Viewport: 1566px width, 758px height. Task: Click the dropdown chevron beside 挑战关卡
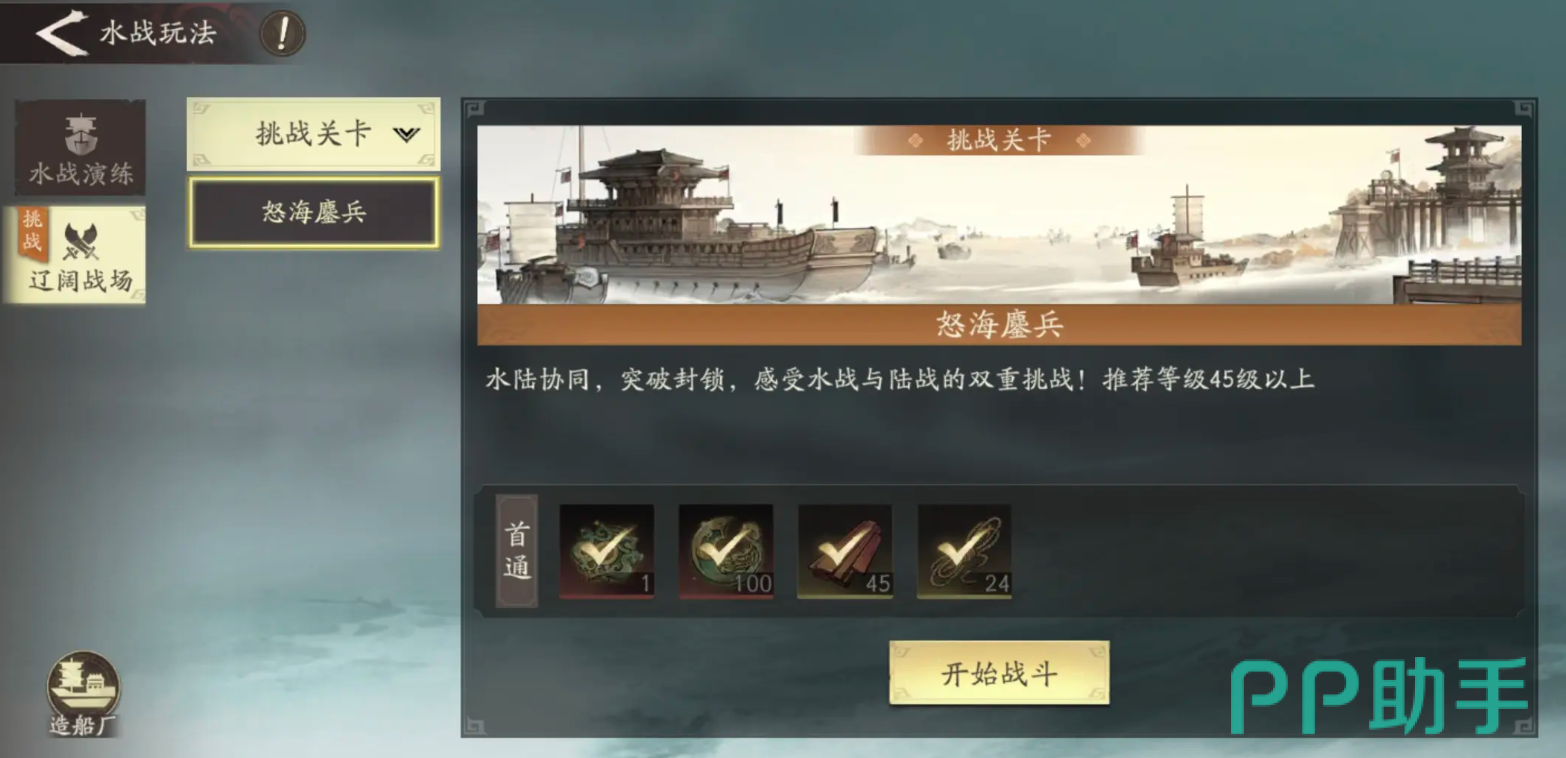coord(406,134)
